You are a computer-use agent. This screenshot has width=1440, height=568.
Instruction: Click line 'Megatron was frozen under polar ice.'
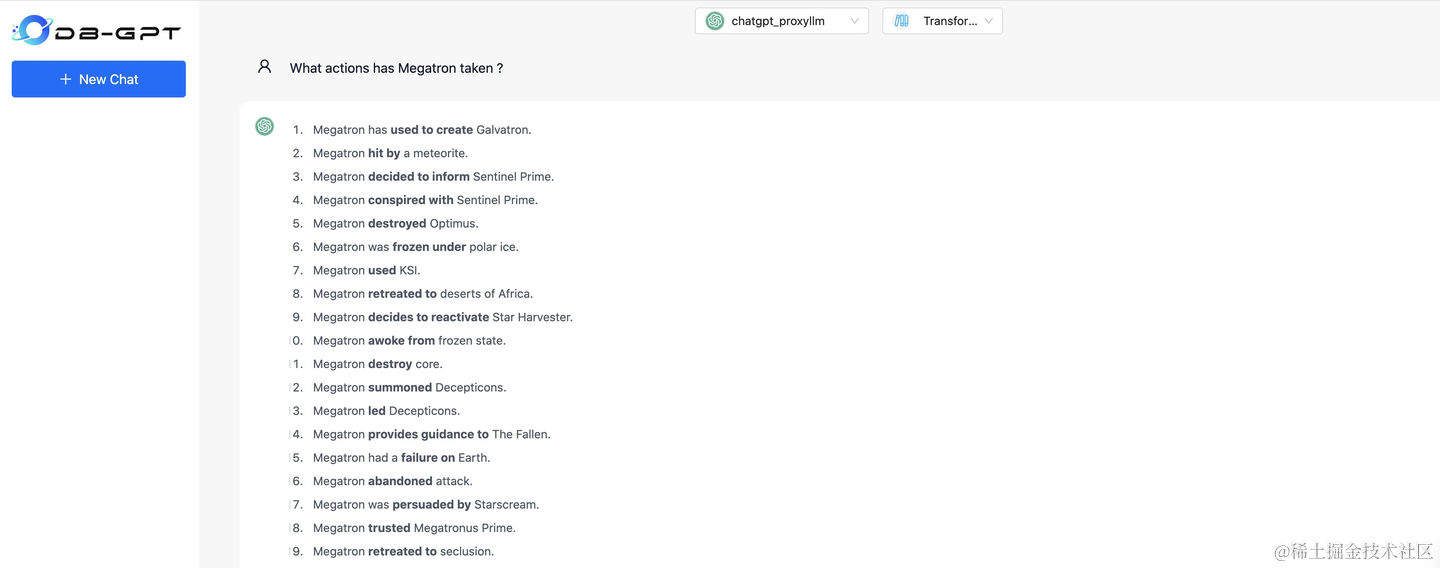416,247
